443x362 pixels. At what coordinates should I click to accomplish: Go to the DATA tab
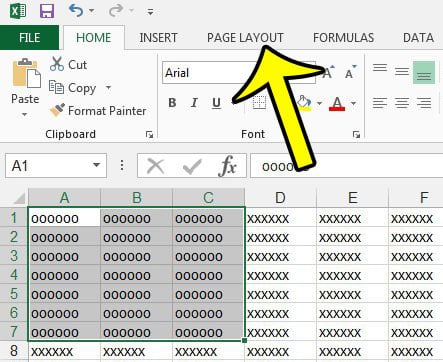(418, 37)
